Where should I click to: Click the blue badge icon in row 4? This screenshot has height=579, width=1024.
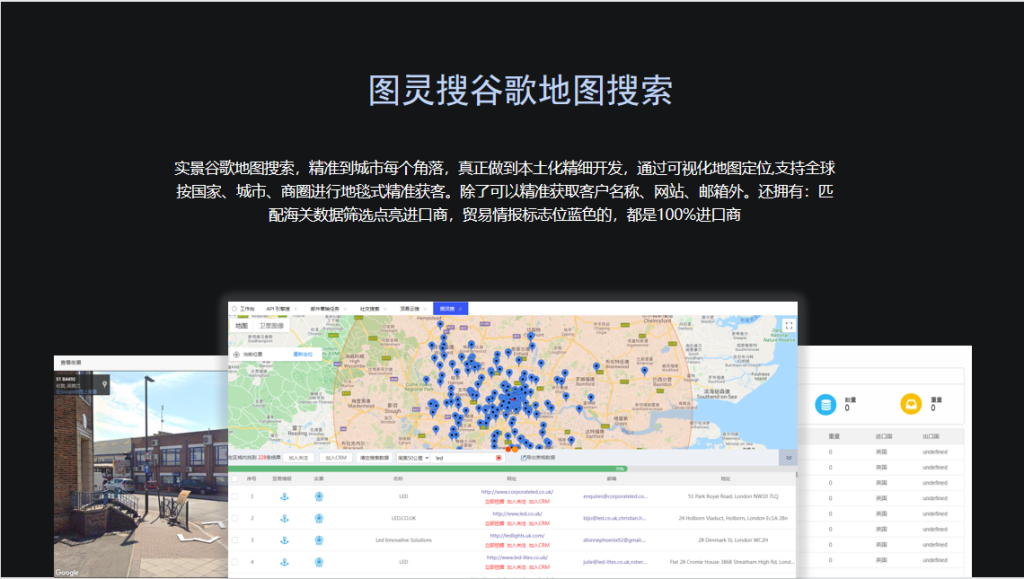(318, 562)
